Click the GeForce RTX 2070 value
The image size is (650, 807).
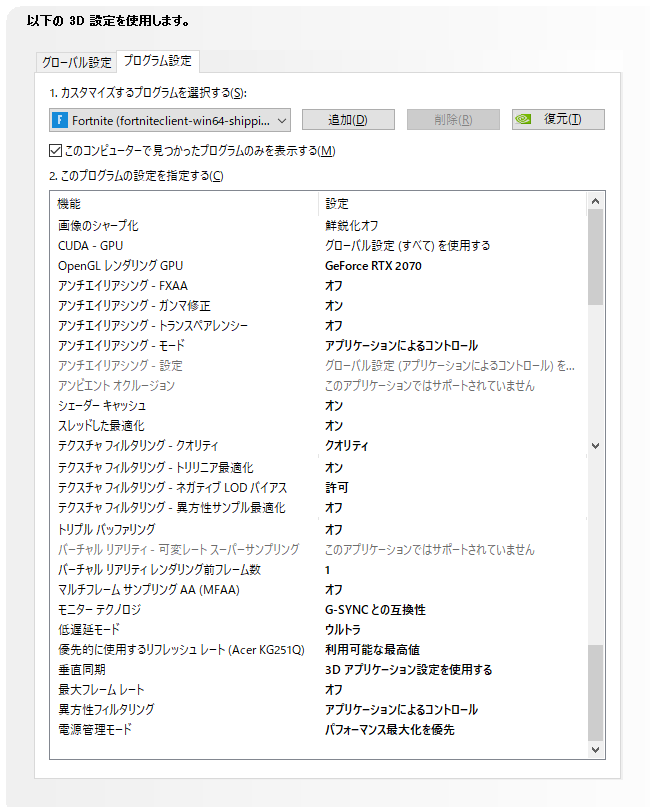373,266
